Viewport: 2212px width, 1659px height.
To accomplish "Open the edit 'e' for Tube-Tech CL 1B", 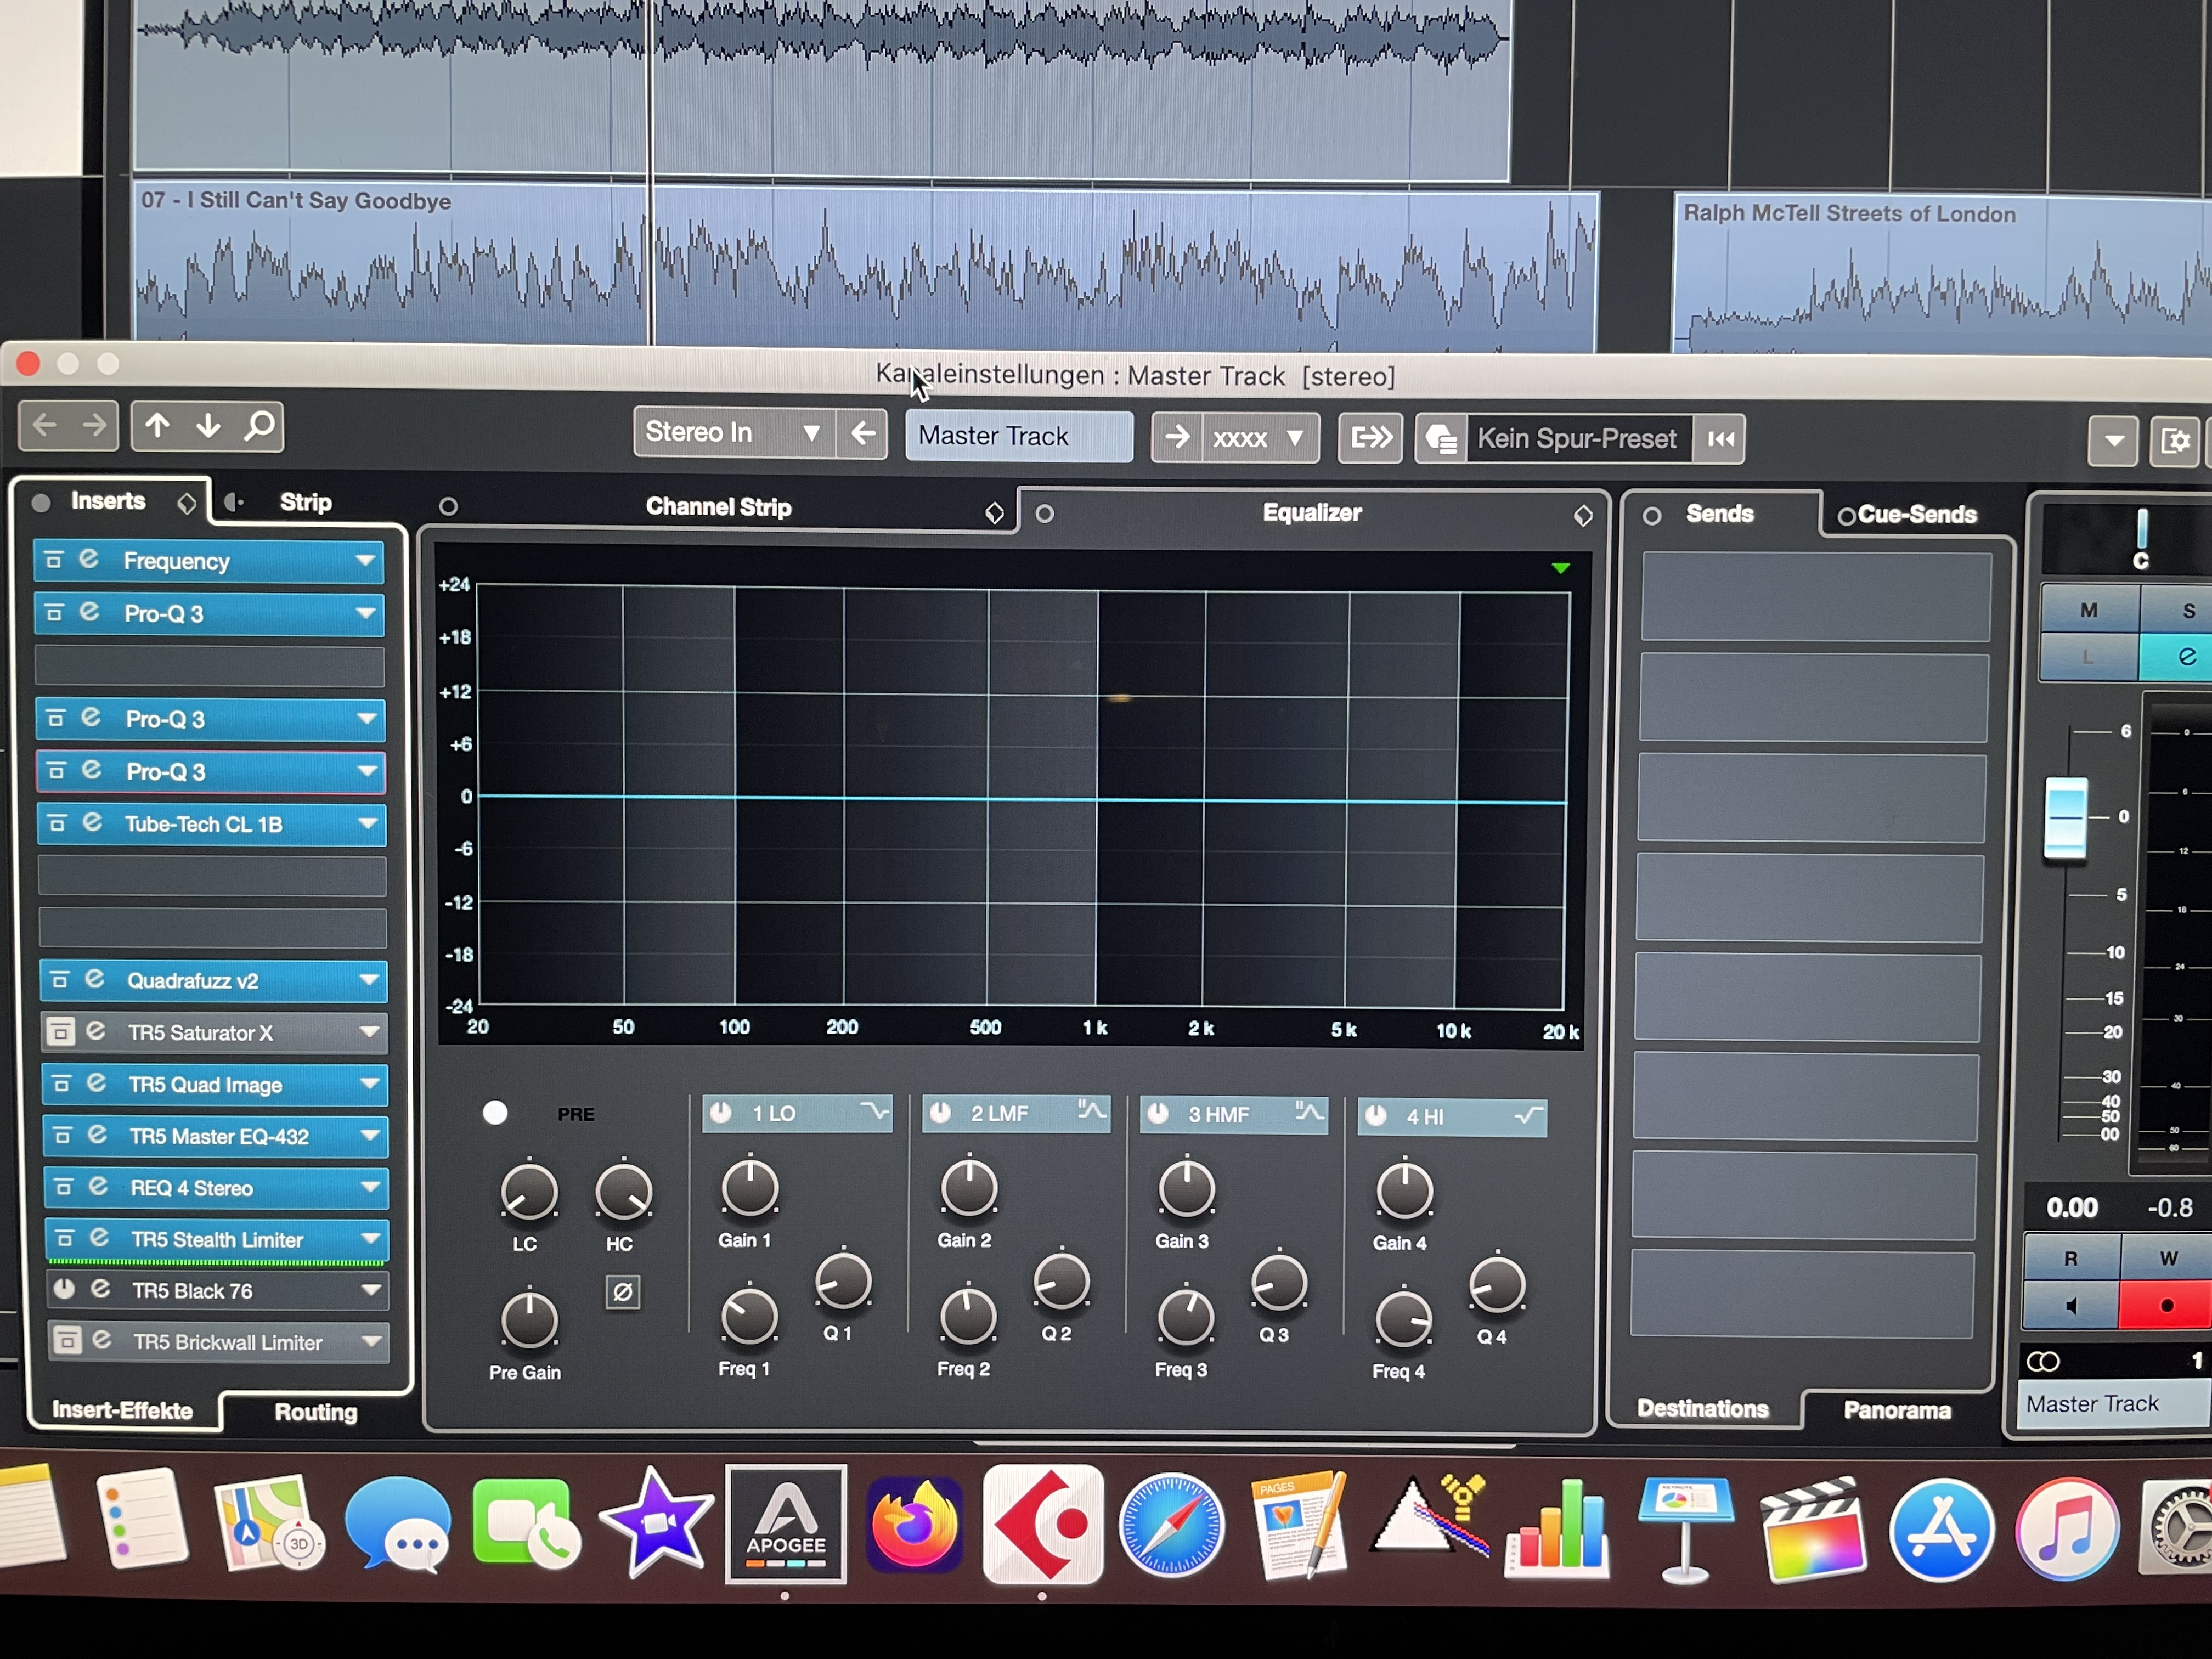I will 93,823.
